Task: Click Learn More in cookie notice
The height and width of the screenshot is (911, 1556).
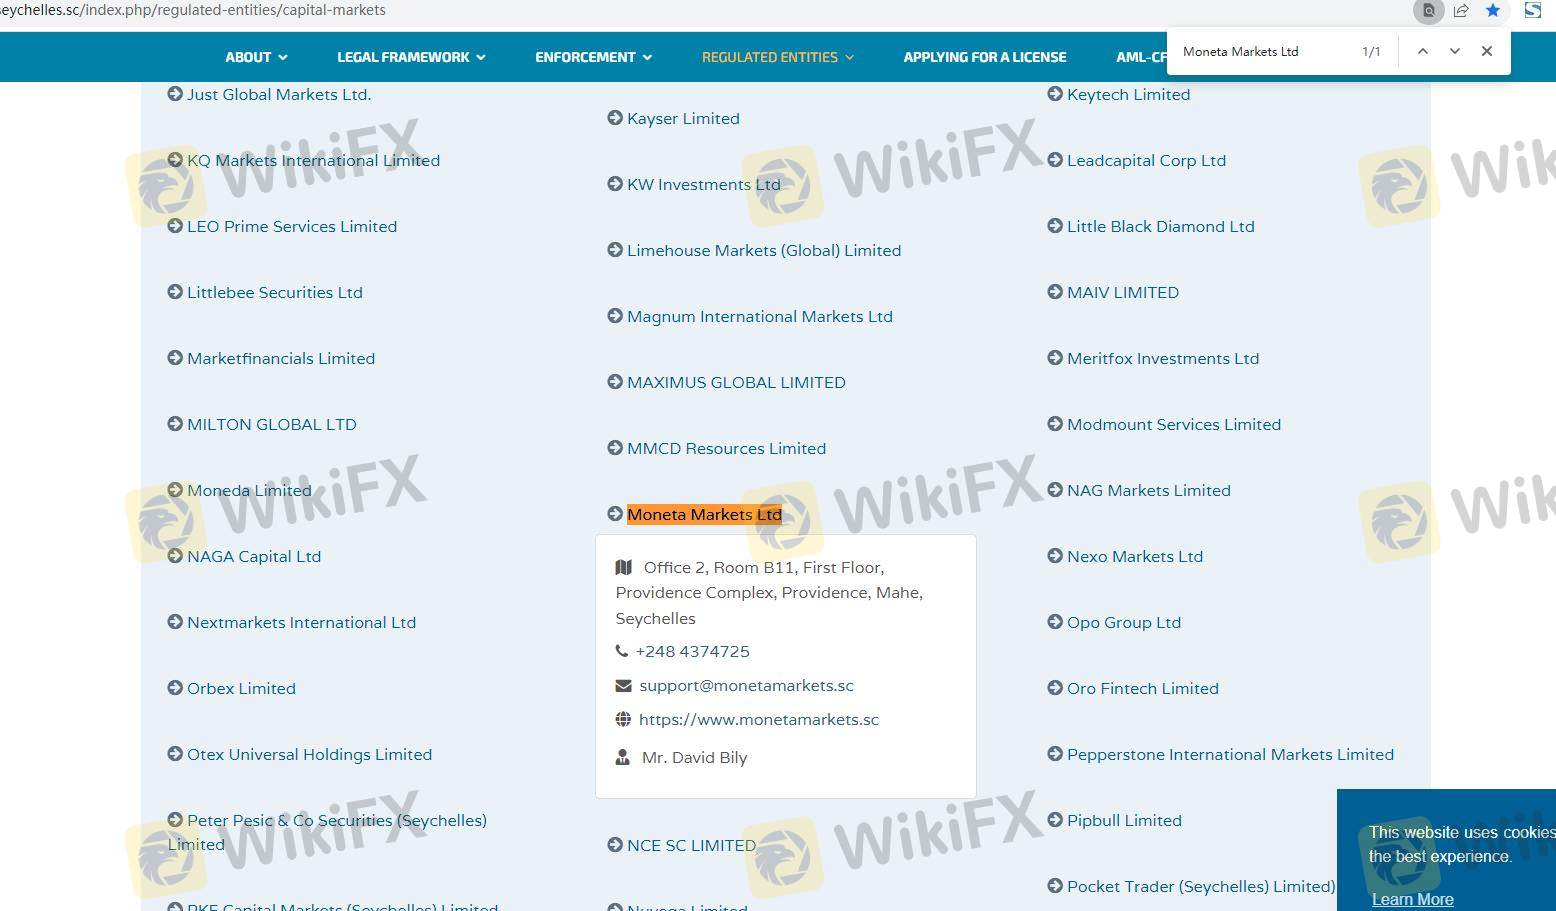Action: [1412, 899]
